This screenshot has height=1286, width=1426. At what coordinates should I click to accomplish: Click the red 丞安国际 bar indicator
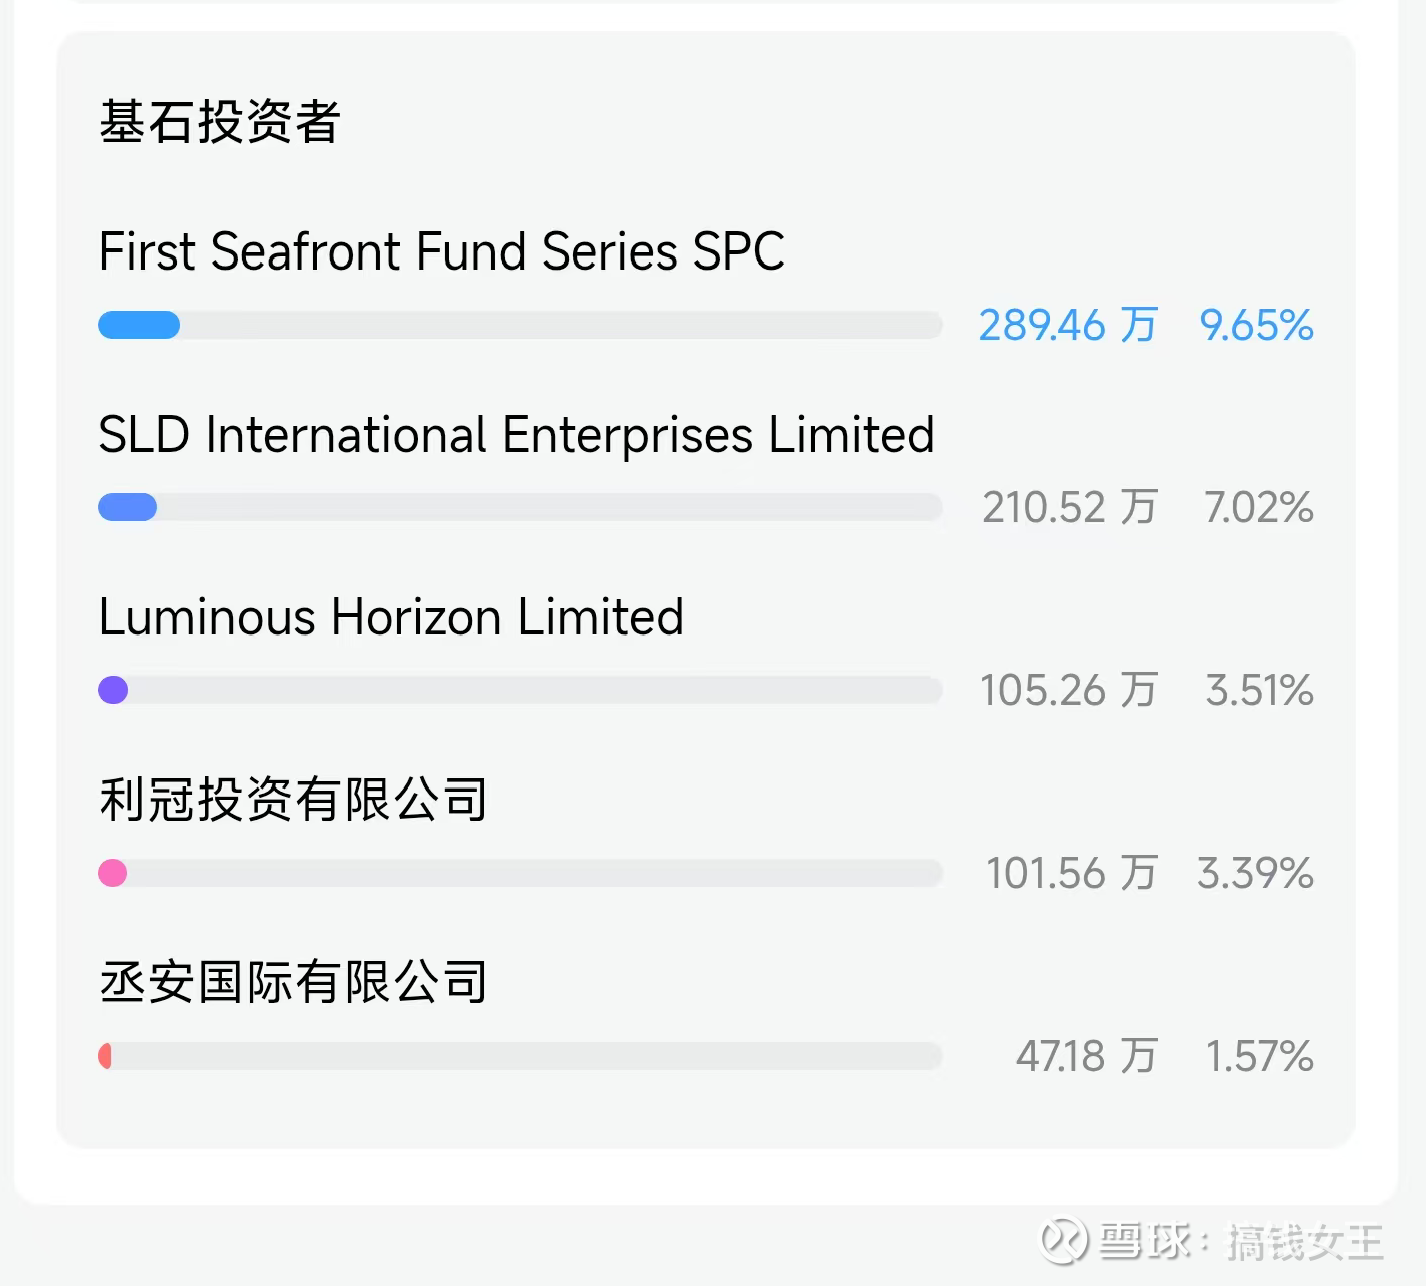pyautogui.click(x=105, y=1056)
